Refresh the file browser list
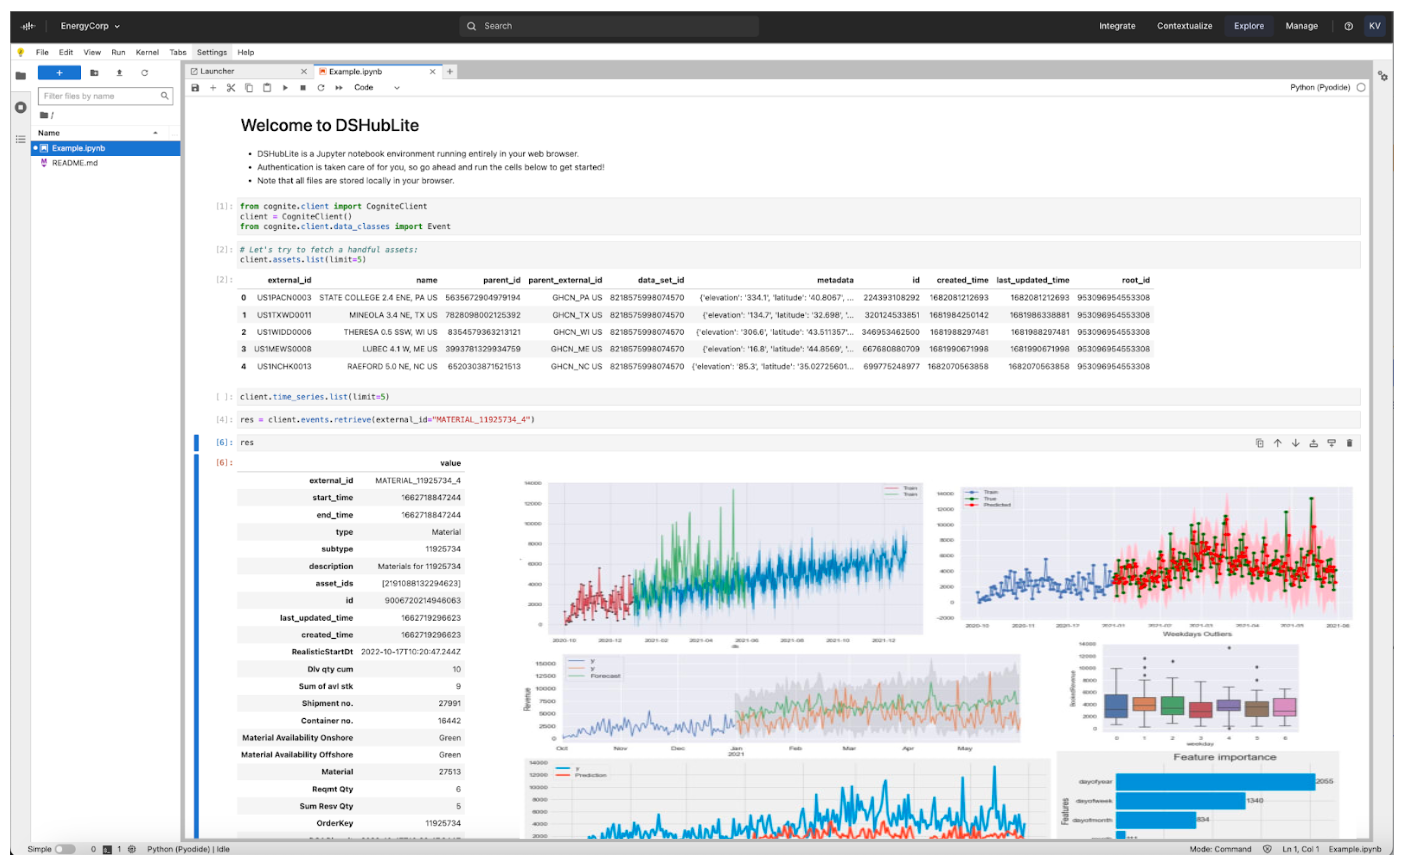 pyautogui.click(x=145, y=72)
